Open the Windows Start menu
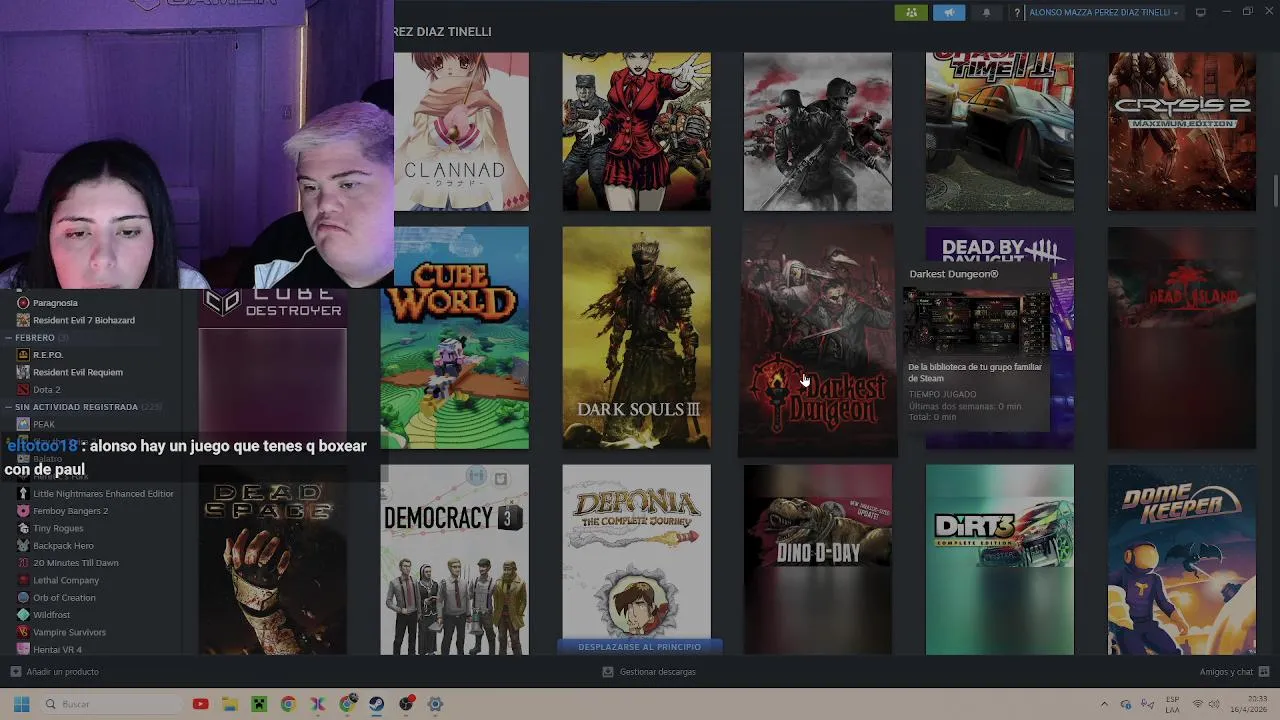Screen dimensions: 1280x720 coord(21,704)
